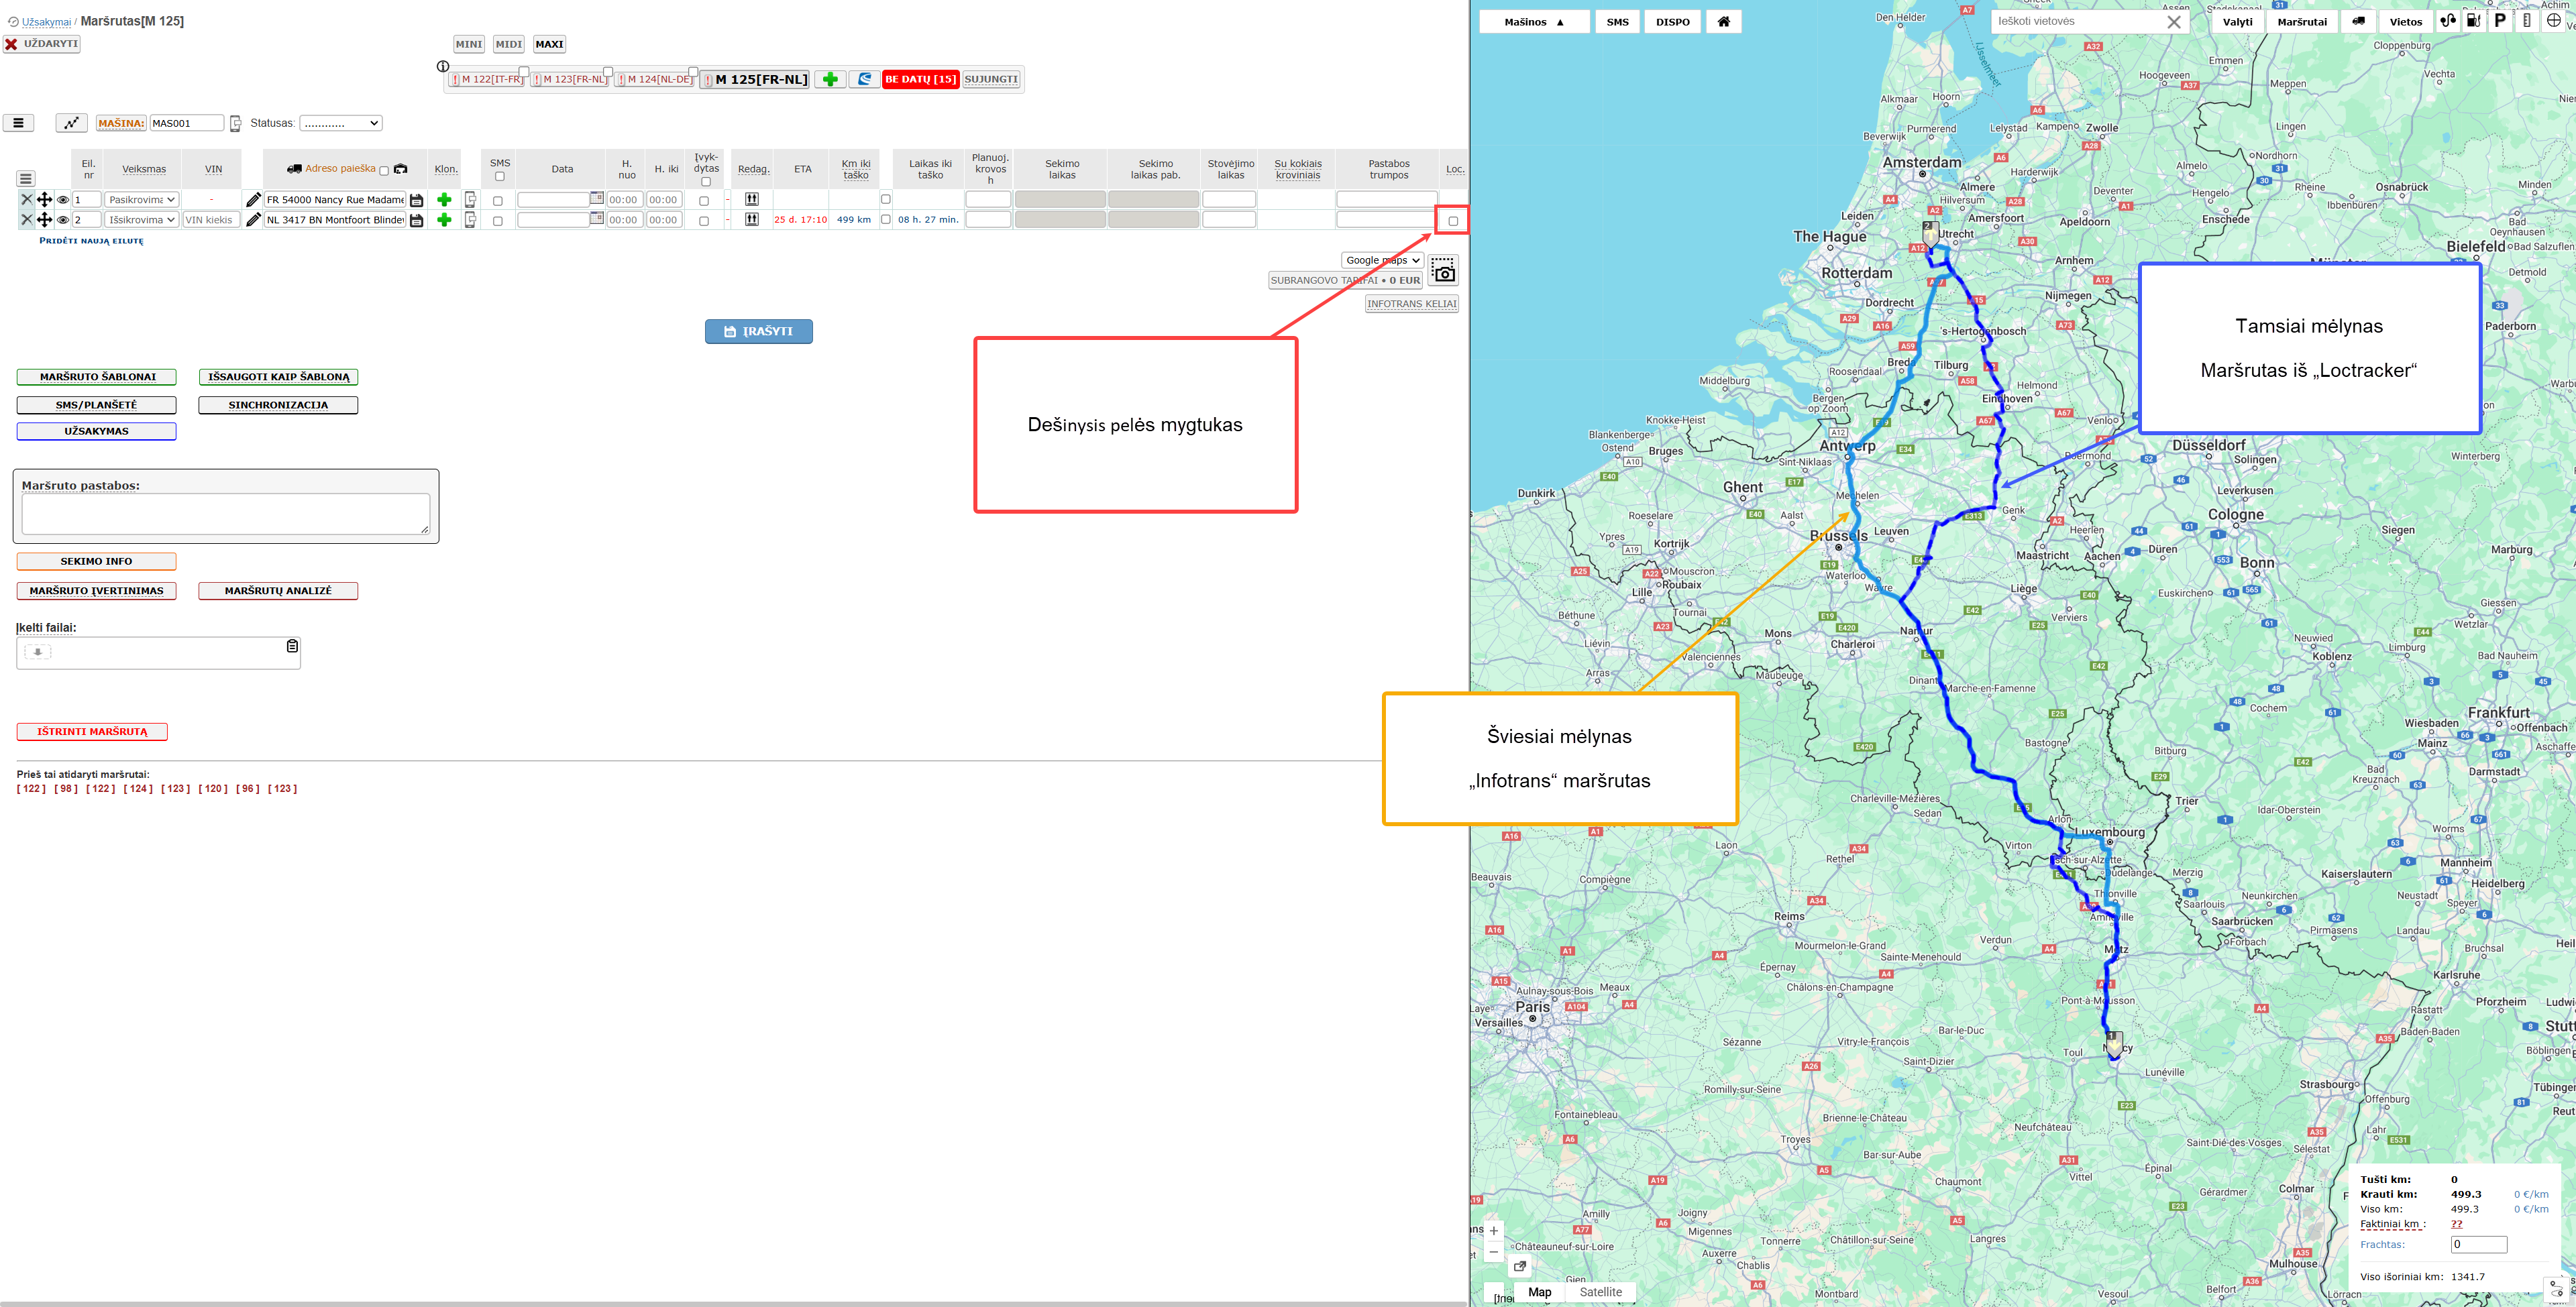The width and height of the screenshot is (2576, 1307).
Task: Click the Redag. cargo arrows icon in row 2
Action: [x=752, y=220]
